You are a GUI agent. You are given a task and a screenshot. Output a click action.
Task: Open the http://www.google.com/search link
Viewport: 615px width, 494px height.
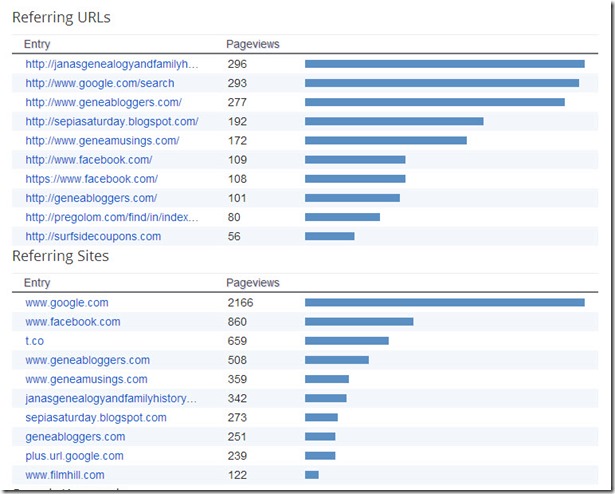(x=100, y=83)
